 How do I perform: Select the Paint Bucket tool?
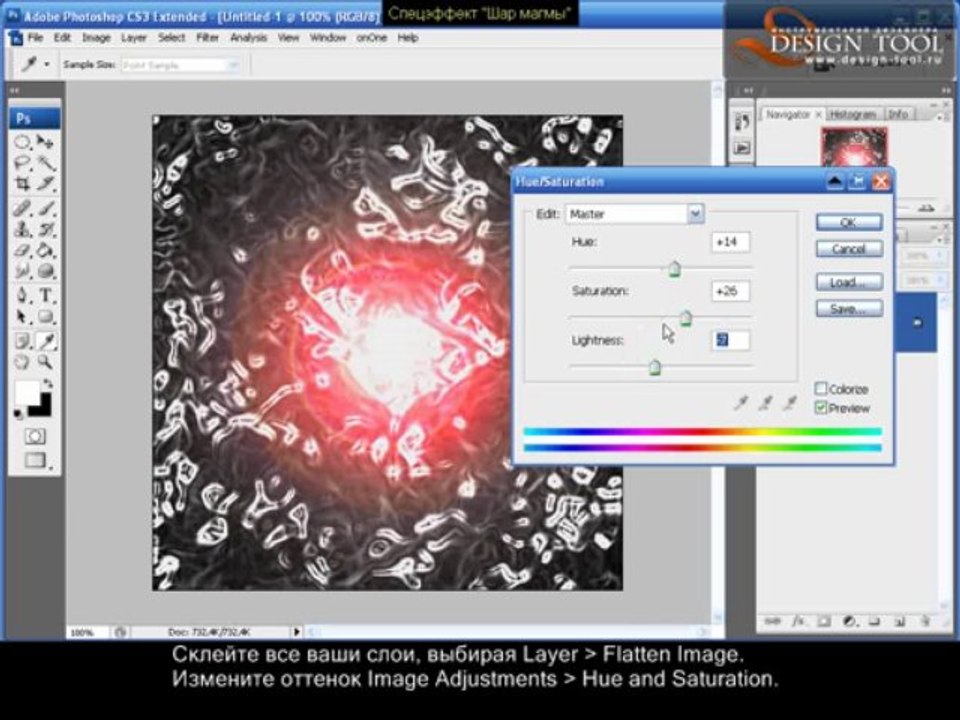coord(45,250)
